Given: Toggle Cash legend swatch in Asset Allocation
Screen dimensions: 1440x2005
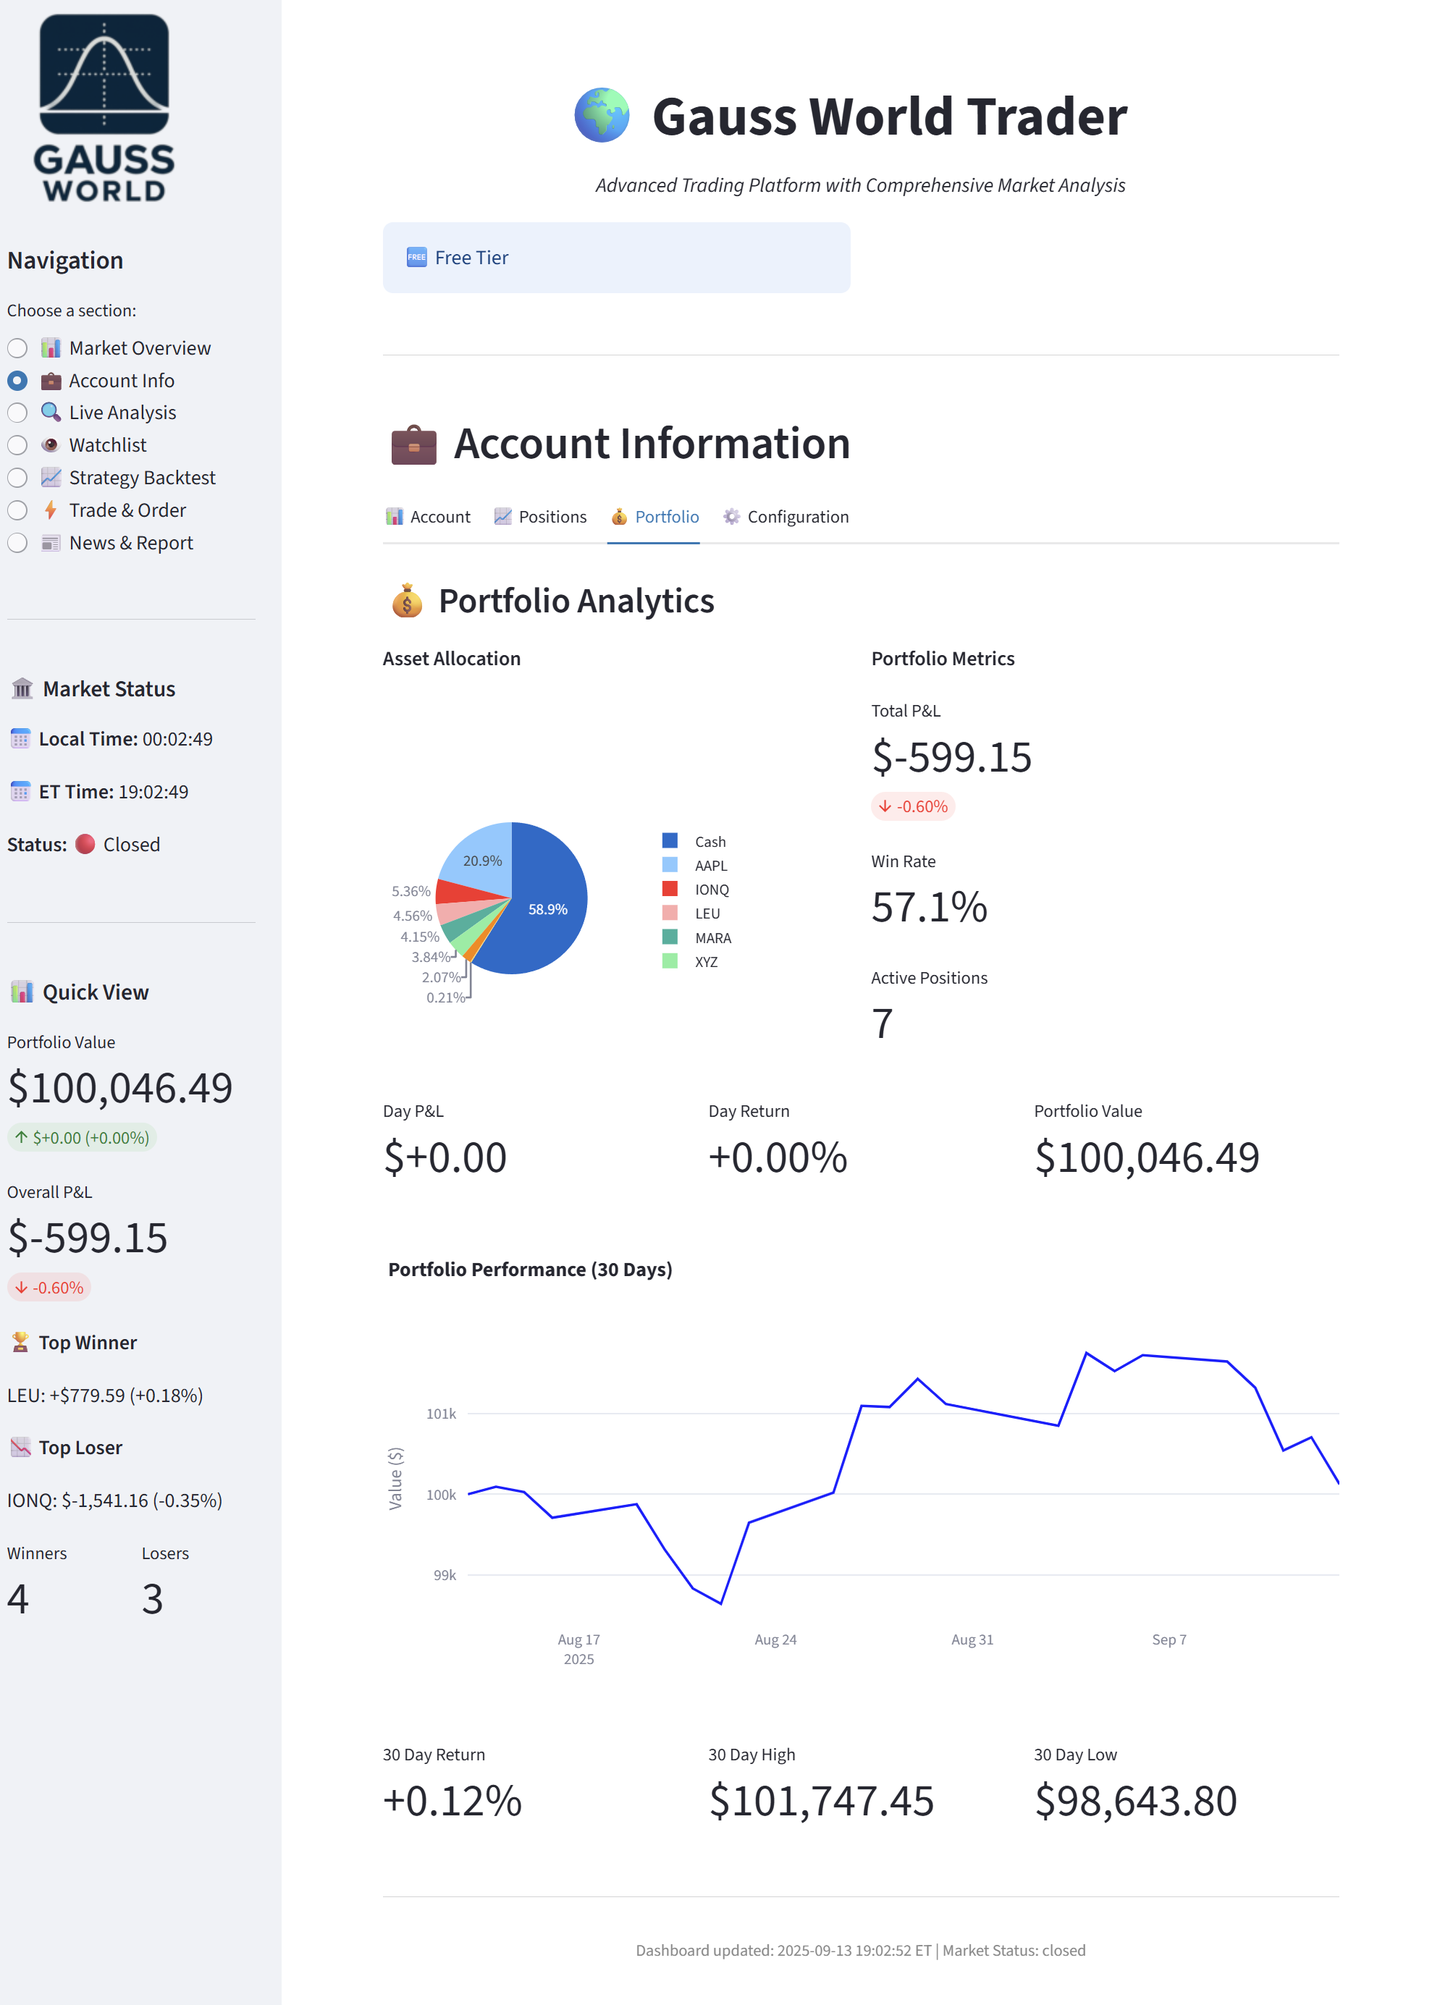Looking at the screenshot, I should (x=670, y=841).
